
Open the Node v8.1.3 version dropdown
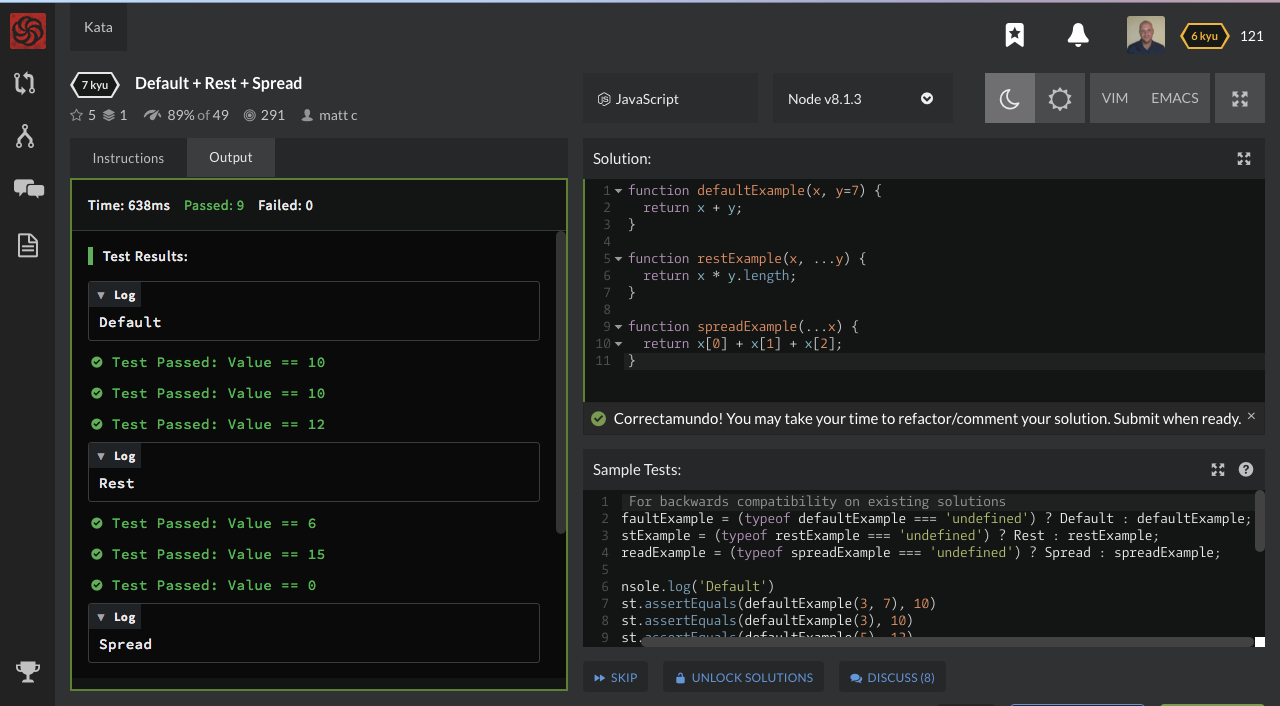point(863,98)
